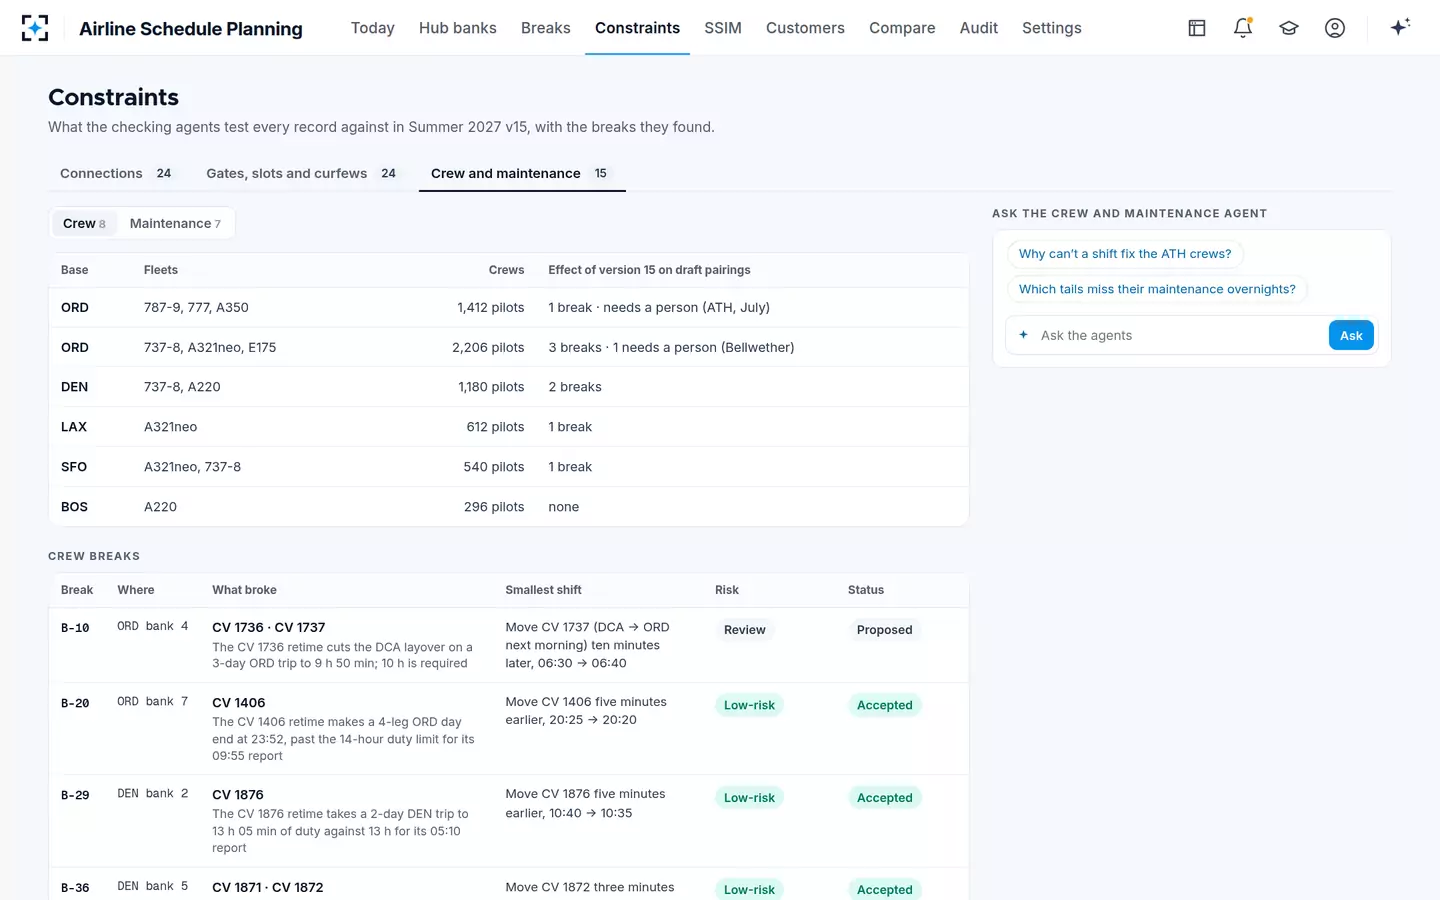1440x900 pixels.
Task: Open the Compare page
Action: (902, 28)
